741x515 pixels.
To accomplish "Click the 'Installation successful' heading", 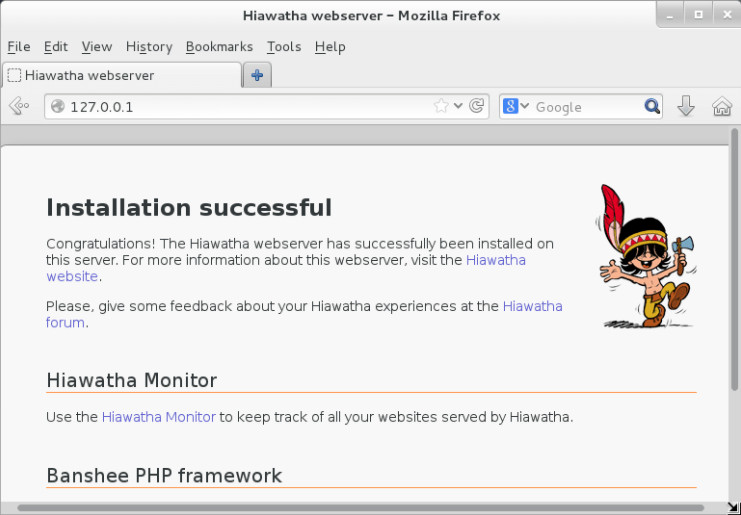I will point(189,207).
